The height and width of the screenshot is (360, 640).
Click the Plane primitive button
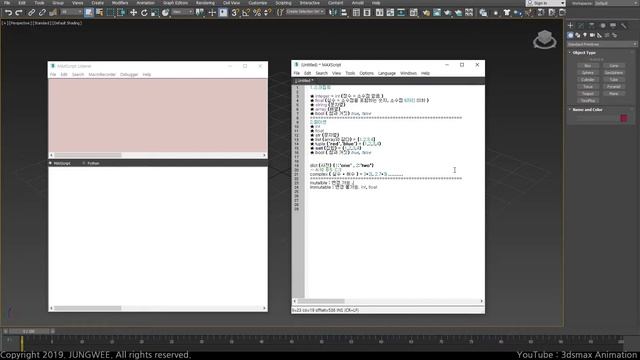[613, 93]
